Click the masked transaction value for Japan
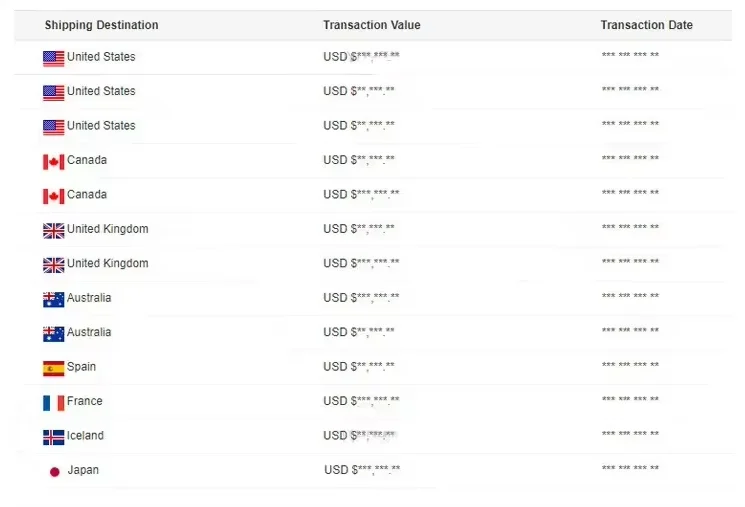745x507 pixels. click(362, 470)
